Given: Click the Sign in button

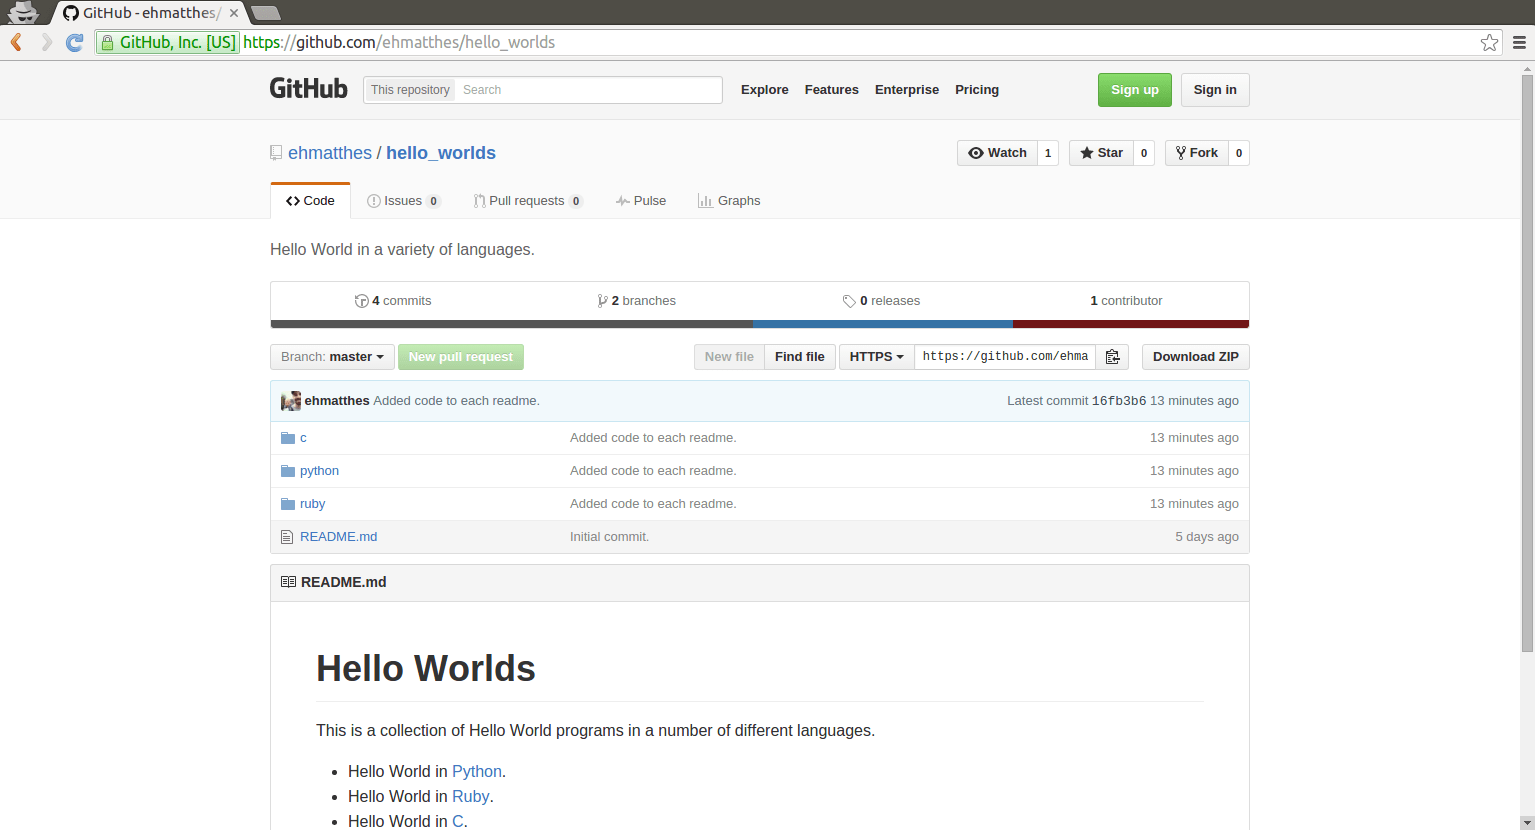Looking at the screenshot, I should click(1215, 90).
